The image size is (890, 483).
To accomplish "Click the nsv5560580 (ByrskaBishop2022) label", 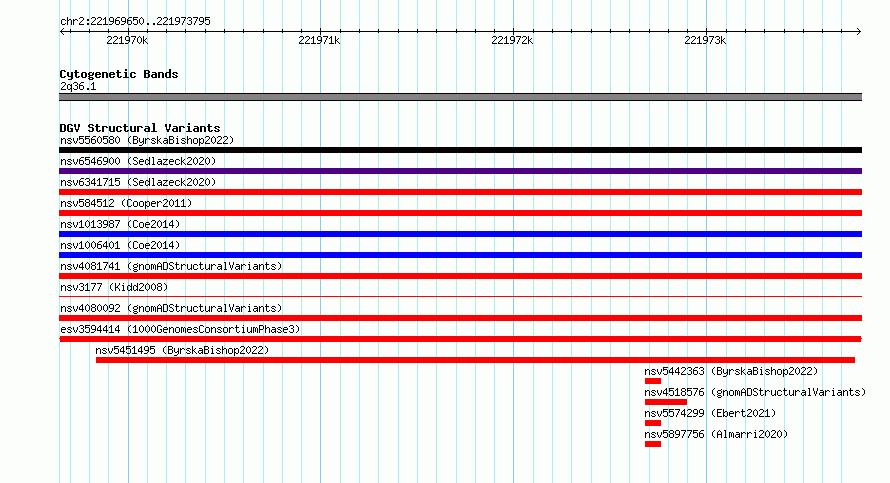I will [x=147, y=140].
